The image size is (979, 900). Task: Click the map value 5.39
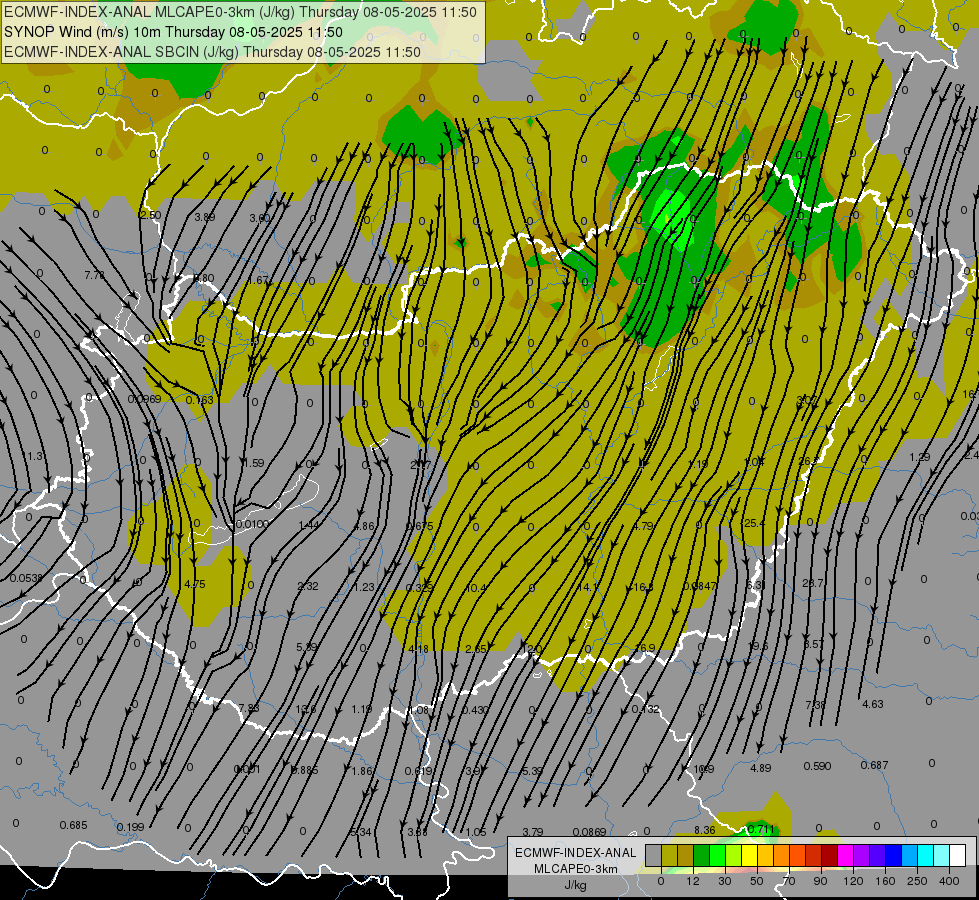[x=533, y=771]
